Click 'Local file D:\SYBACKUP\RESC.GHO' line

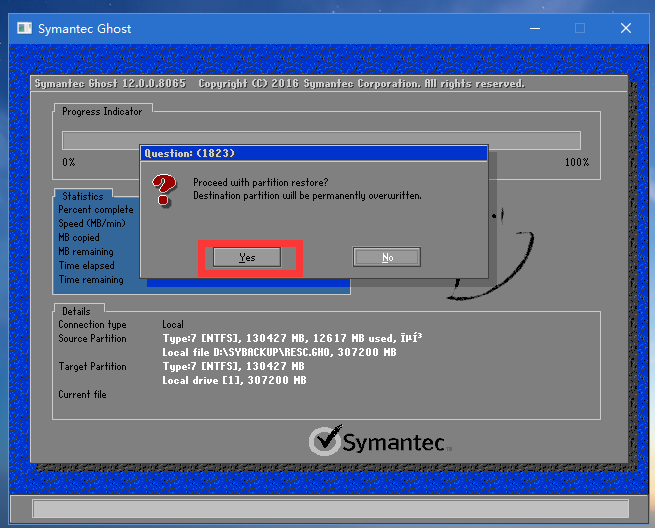click(279, 352)
